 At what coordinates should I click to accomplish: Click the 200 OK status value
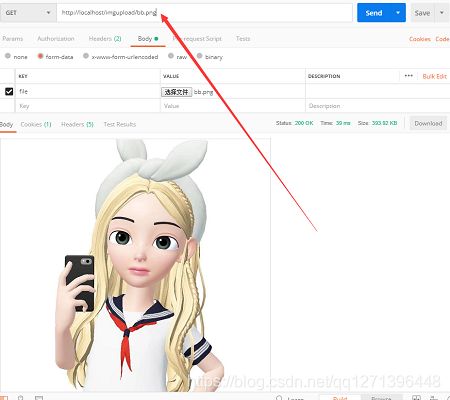[304, 123]
